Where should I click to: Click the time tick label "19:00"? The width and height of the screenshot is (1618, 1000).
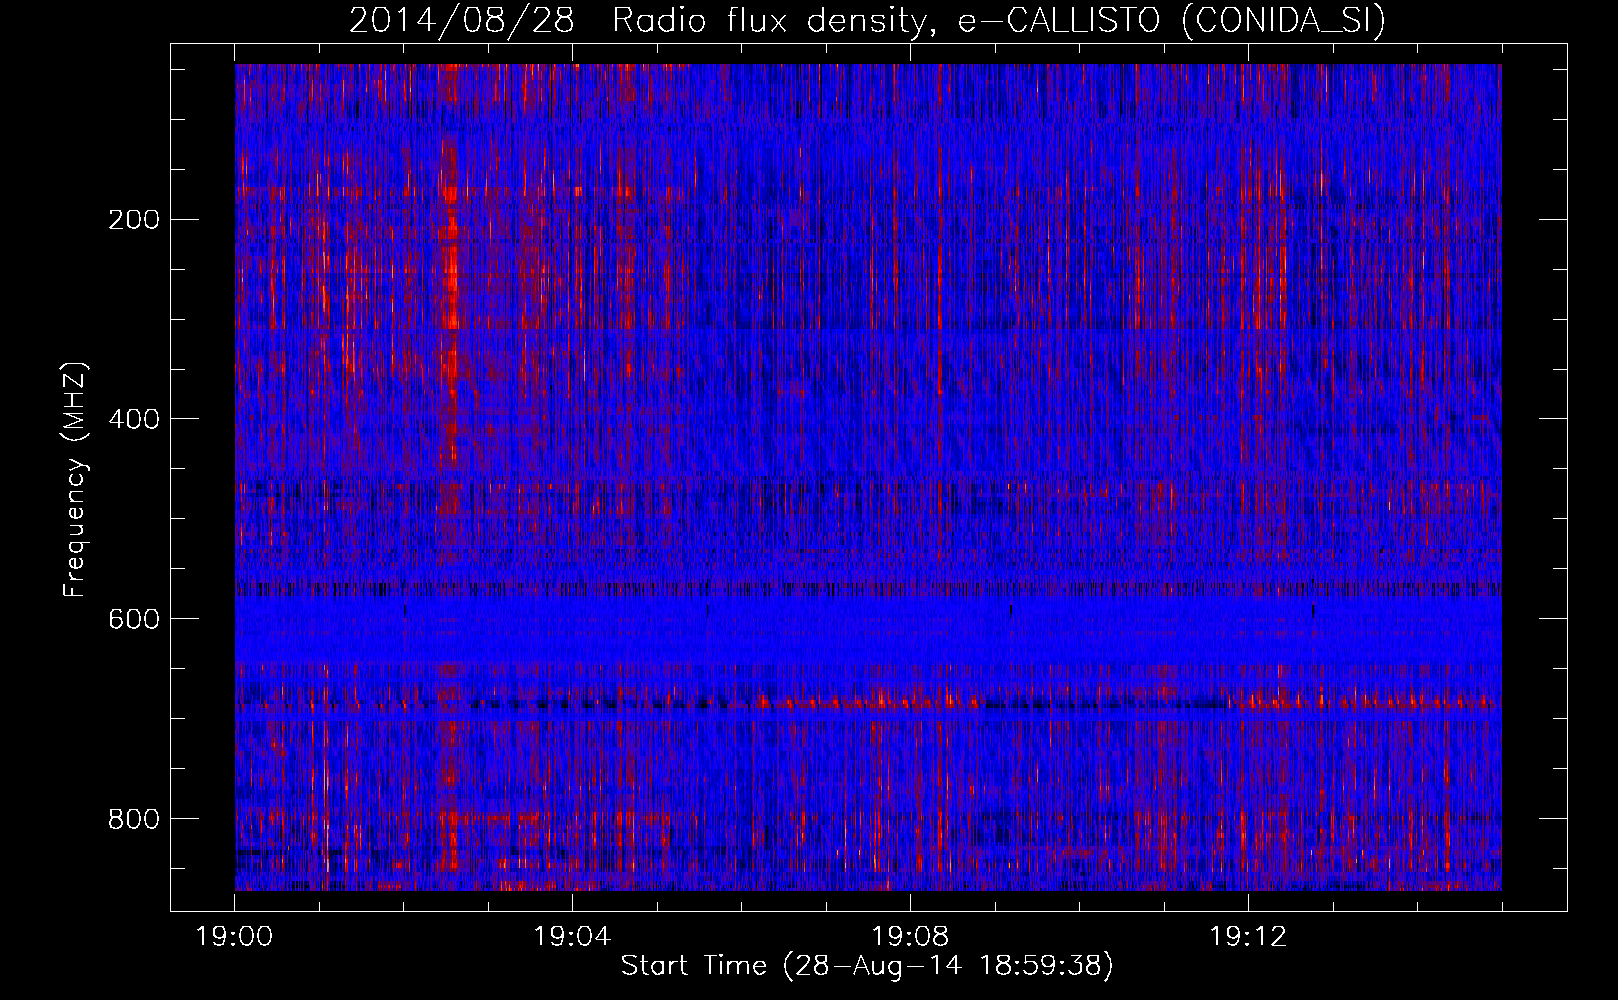pos(235,937)
